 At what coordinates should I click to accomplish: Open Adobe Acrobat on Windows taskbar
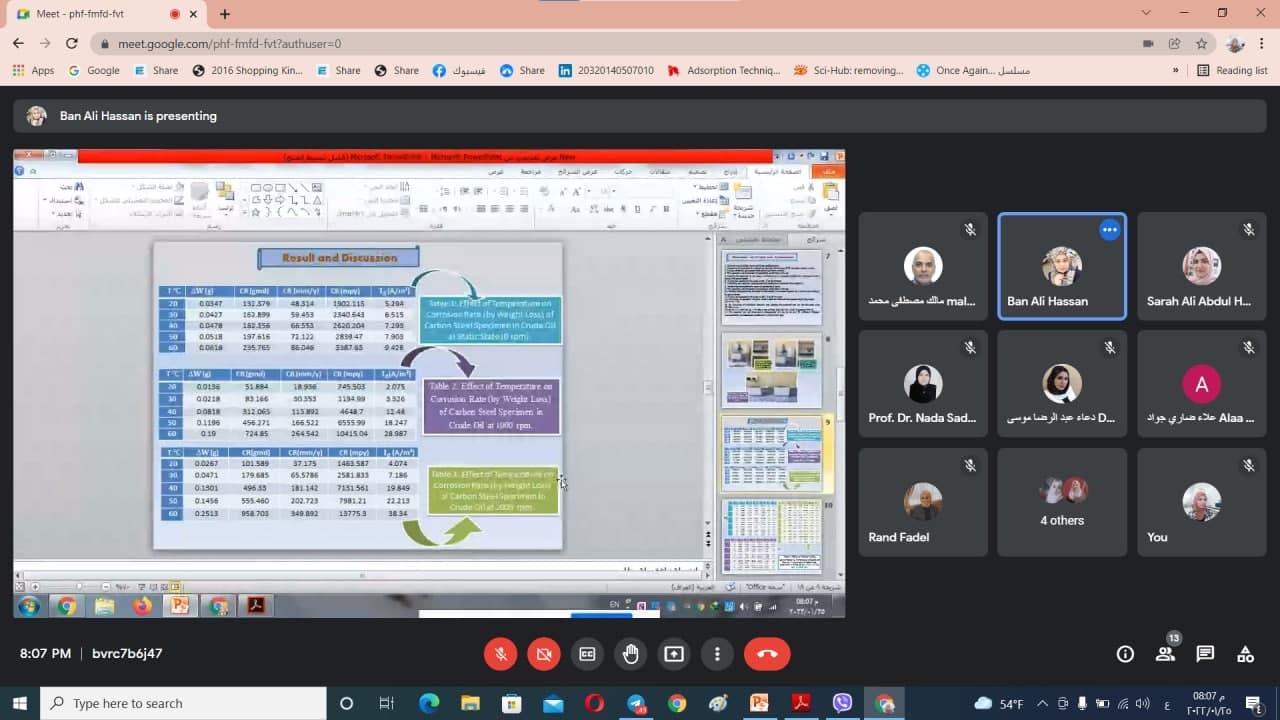(x=800, y=703)
